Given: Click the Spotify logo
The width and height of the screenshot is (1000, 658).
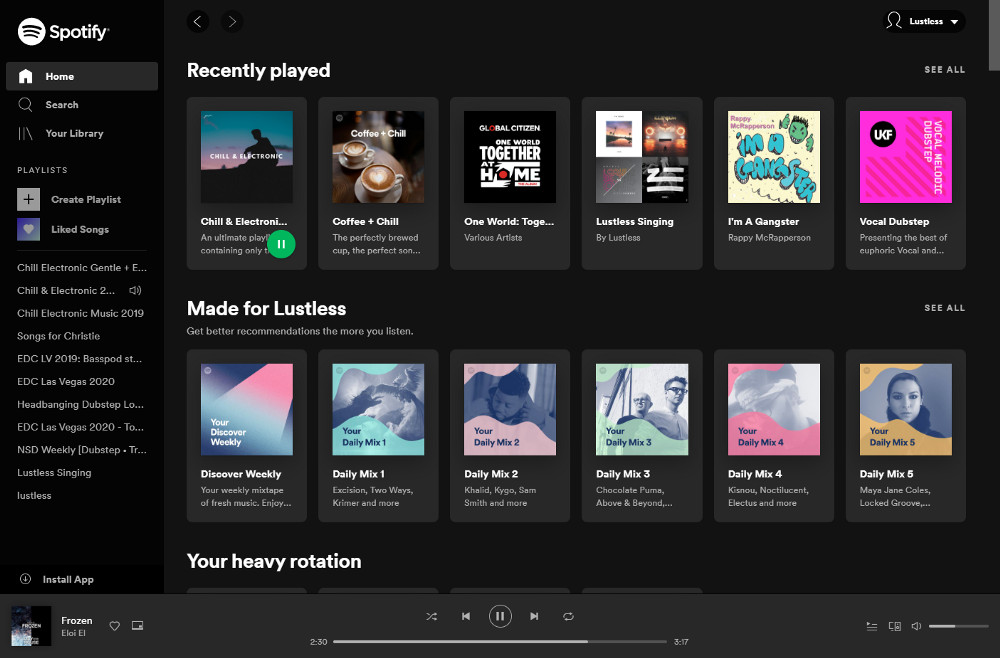Looking at the screenshot, I should click(63, 31).
